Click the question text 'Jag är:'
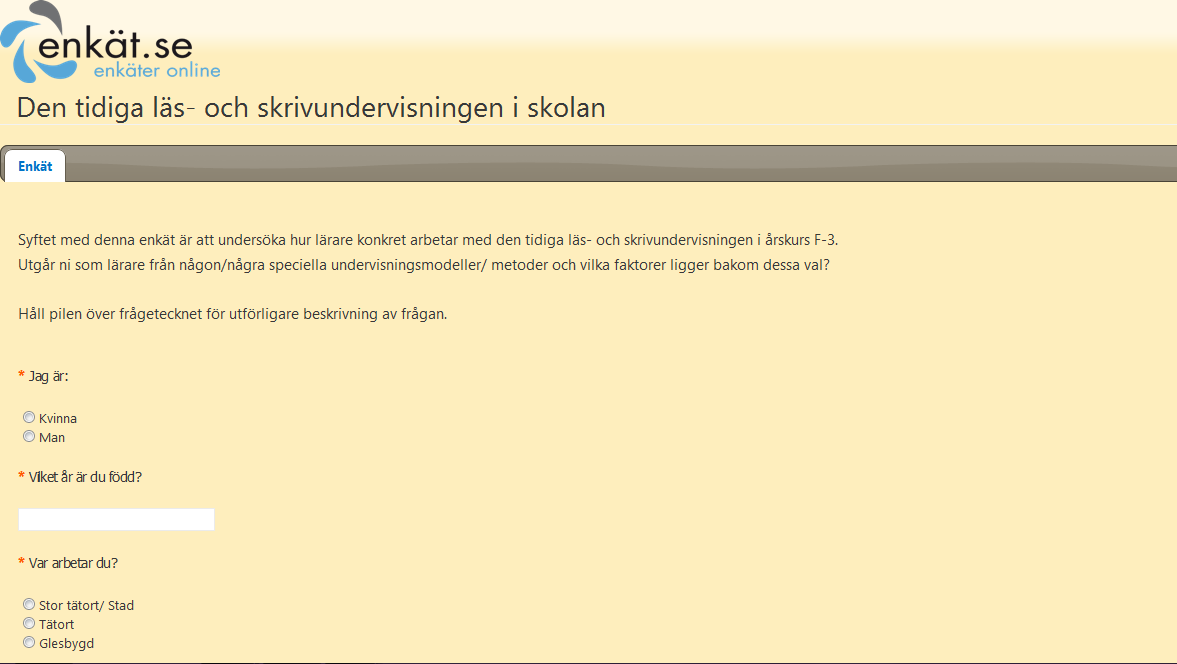The image size is (1177, 664). (x=48, y=376)
